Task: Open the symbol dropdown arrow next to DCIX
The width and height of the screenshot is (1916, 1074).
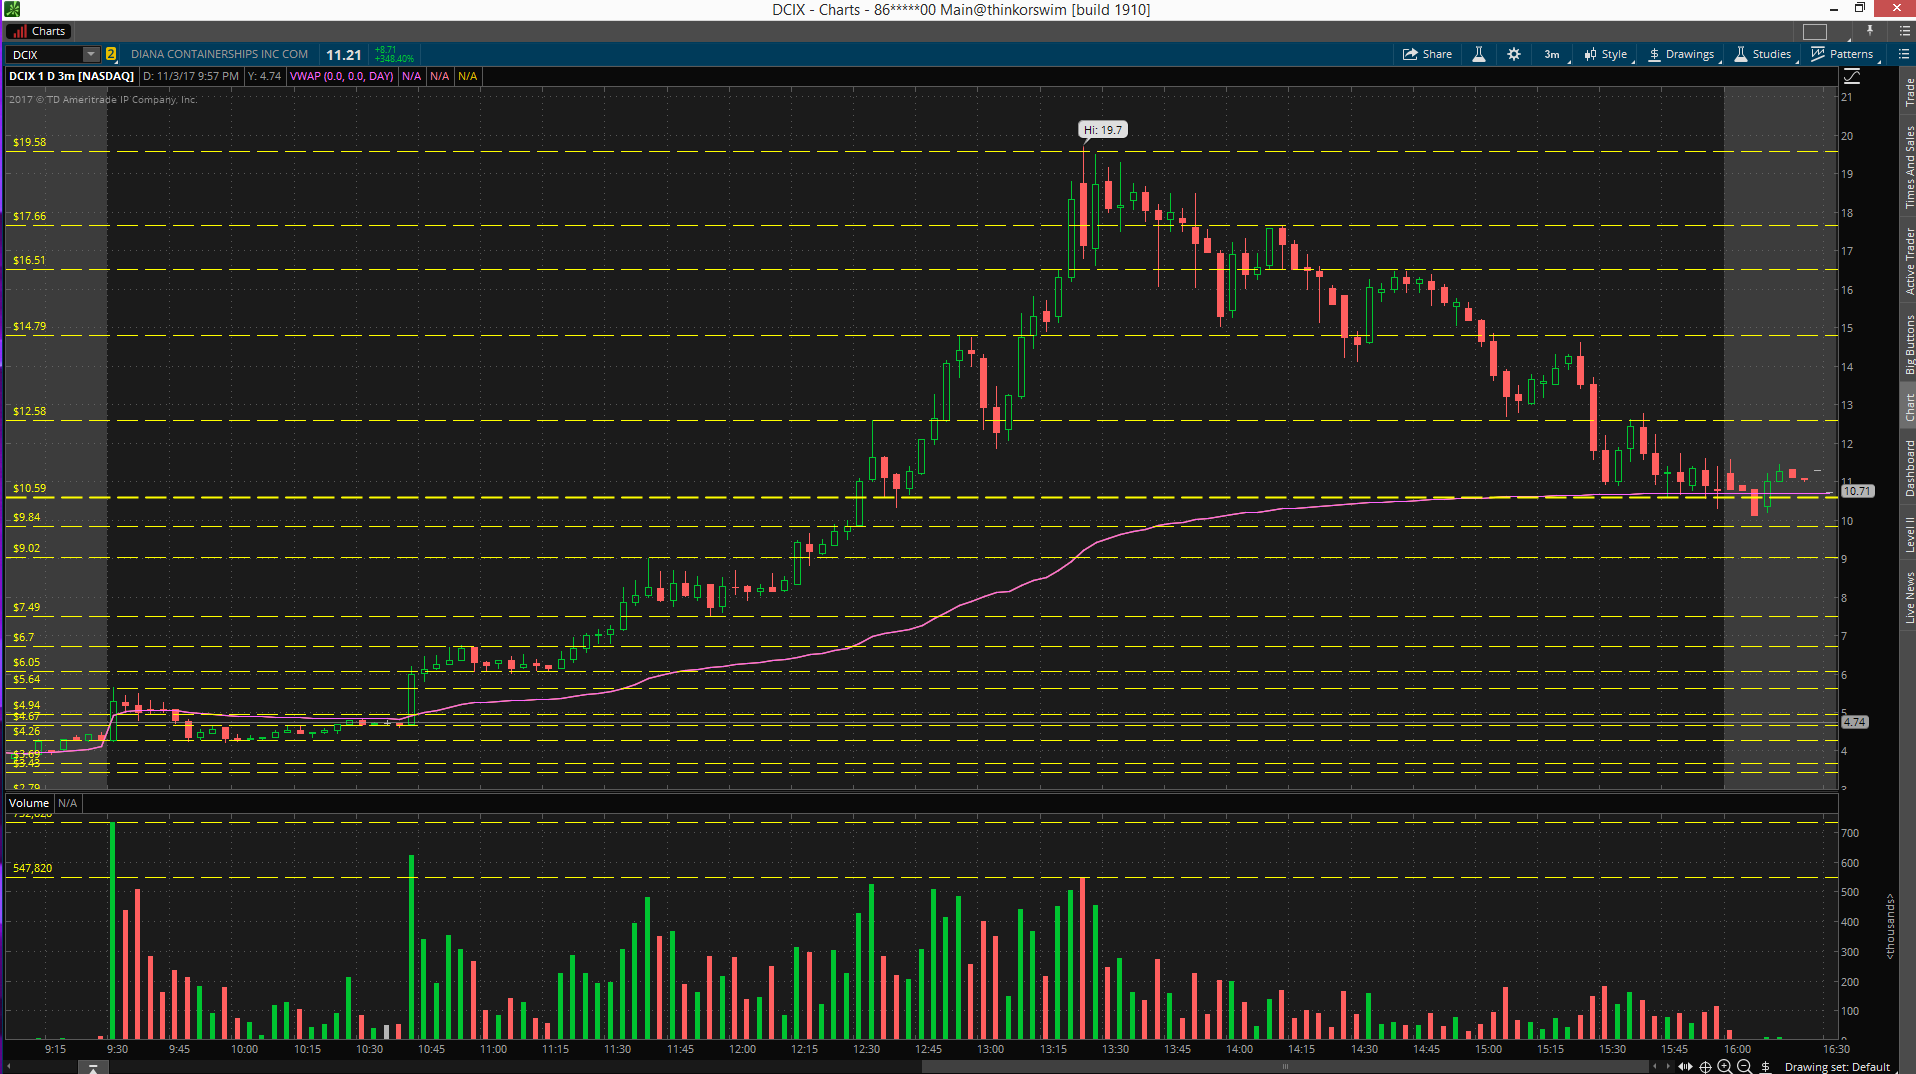Action: point(91,54)
